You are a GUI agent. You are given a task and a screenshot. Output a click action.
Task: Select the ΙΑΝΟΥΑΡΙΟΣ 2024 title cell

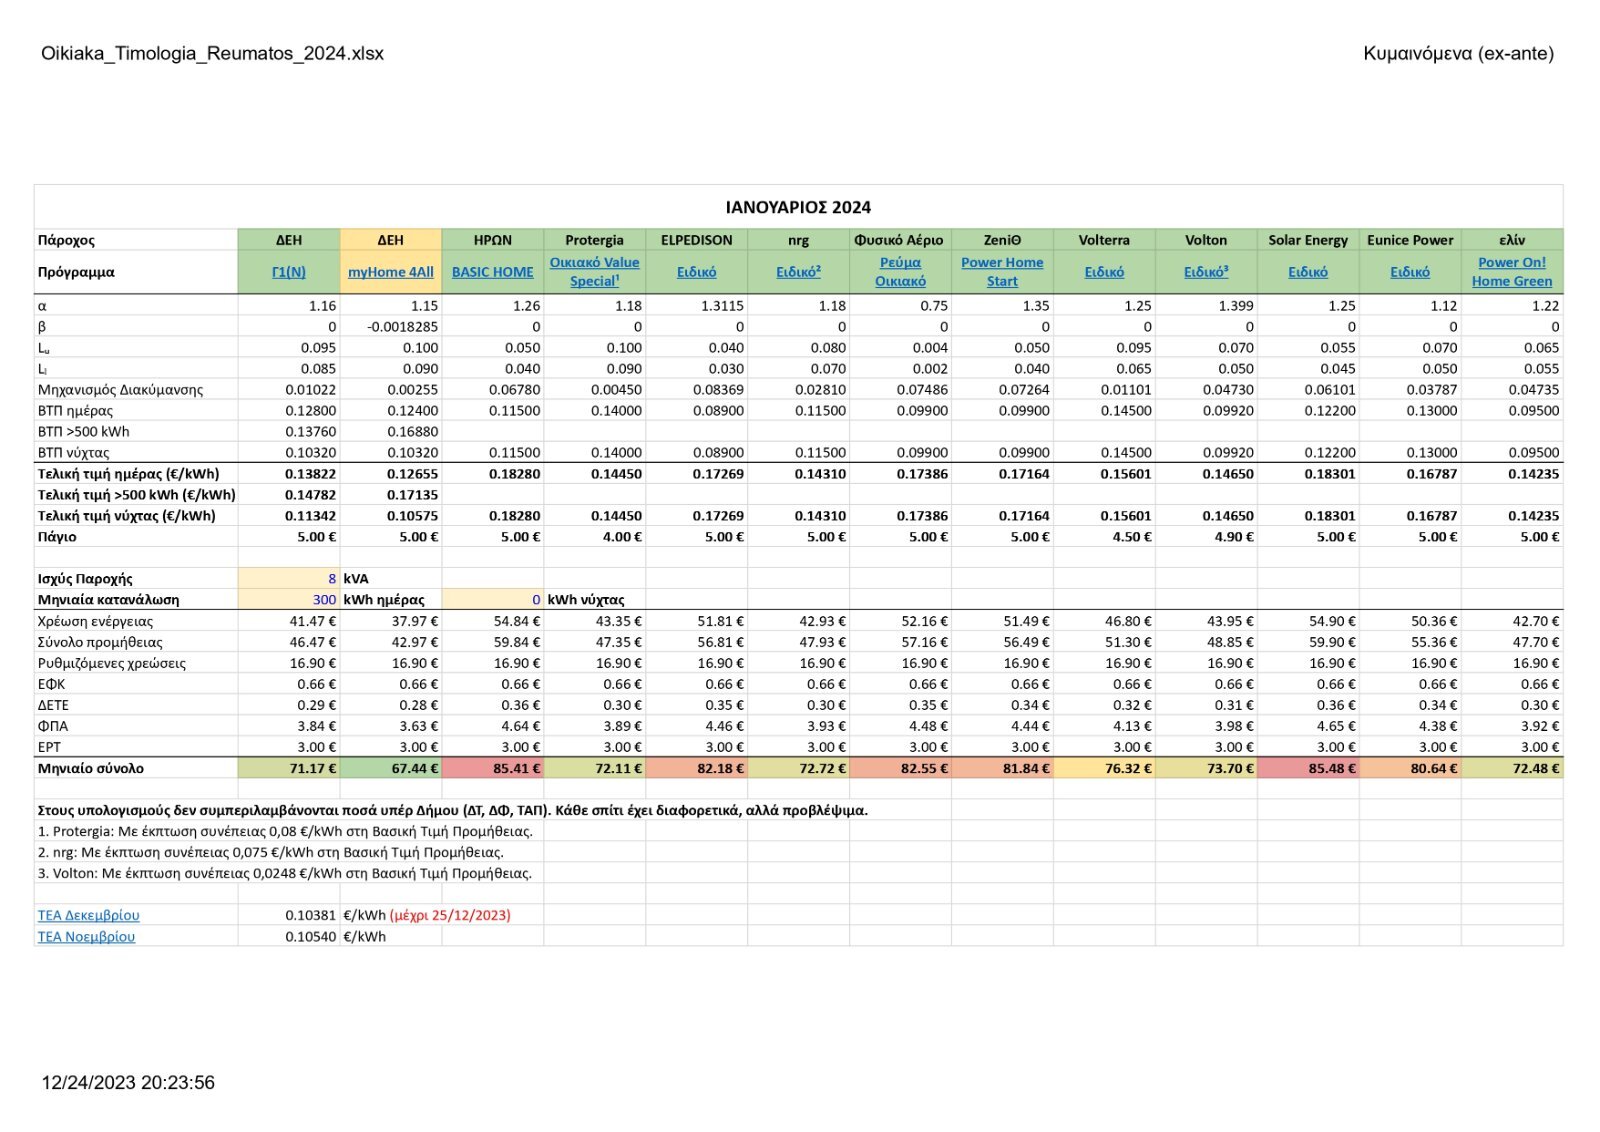[x=798, y=207]
